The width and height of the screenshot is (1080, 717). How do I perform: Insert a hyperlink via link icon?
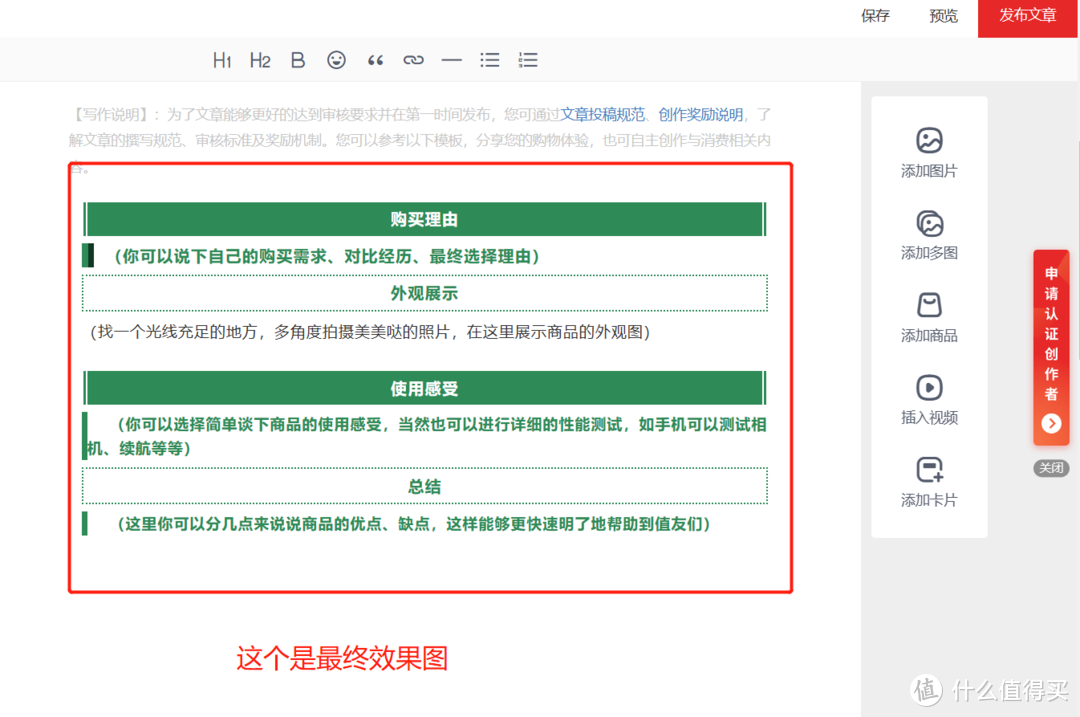[413, 61]
